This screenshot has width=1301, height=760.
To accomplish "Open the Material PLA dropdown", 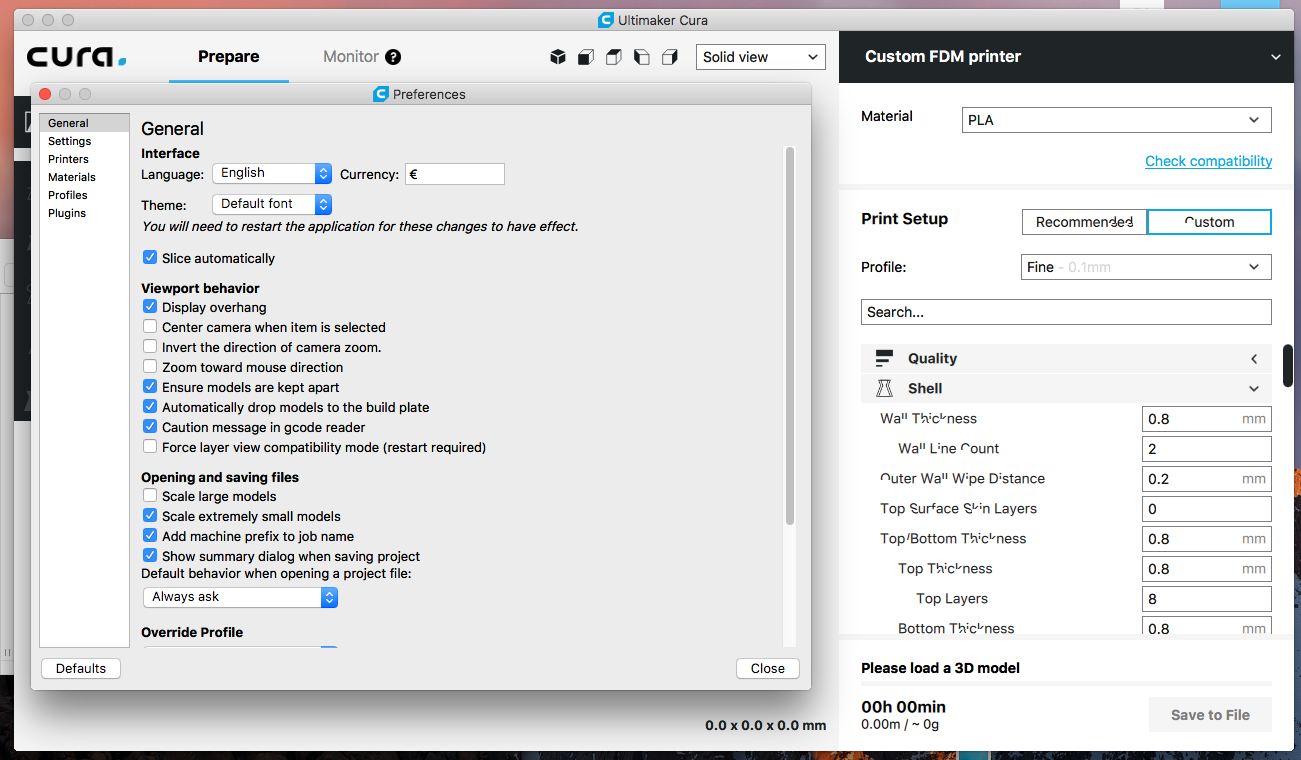I will 1116,120.
